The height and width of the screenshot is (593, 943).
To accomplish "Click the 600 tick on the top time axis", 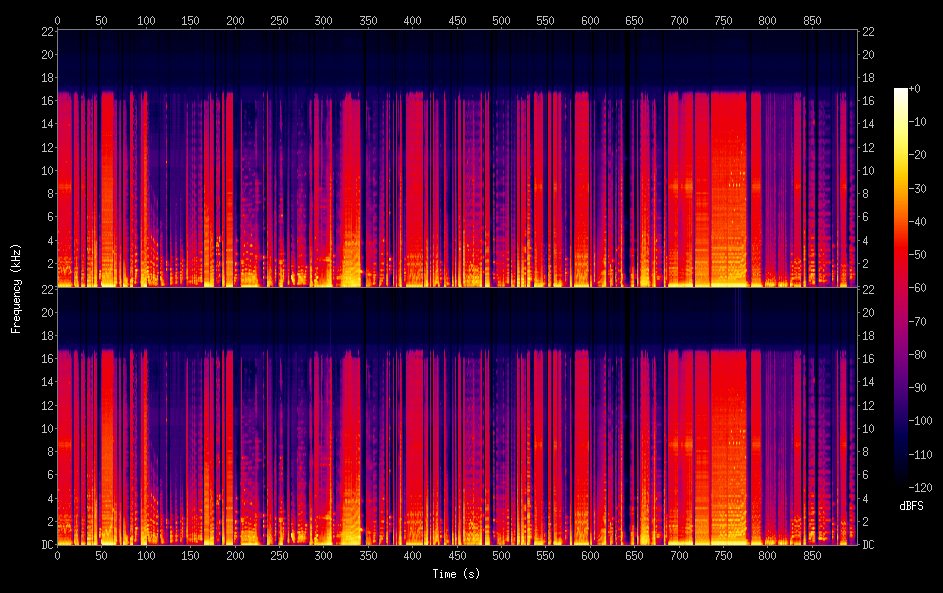I will pyautogui.click(x=590, y=20).
